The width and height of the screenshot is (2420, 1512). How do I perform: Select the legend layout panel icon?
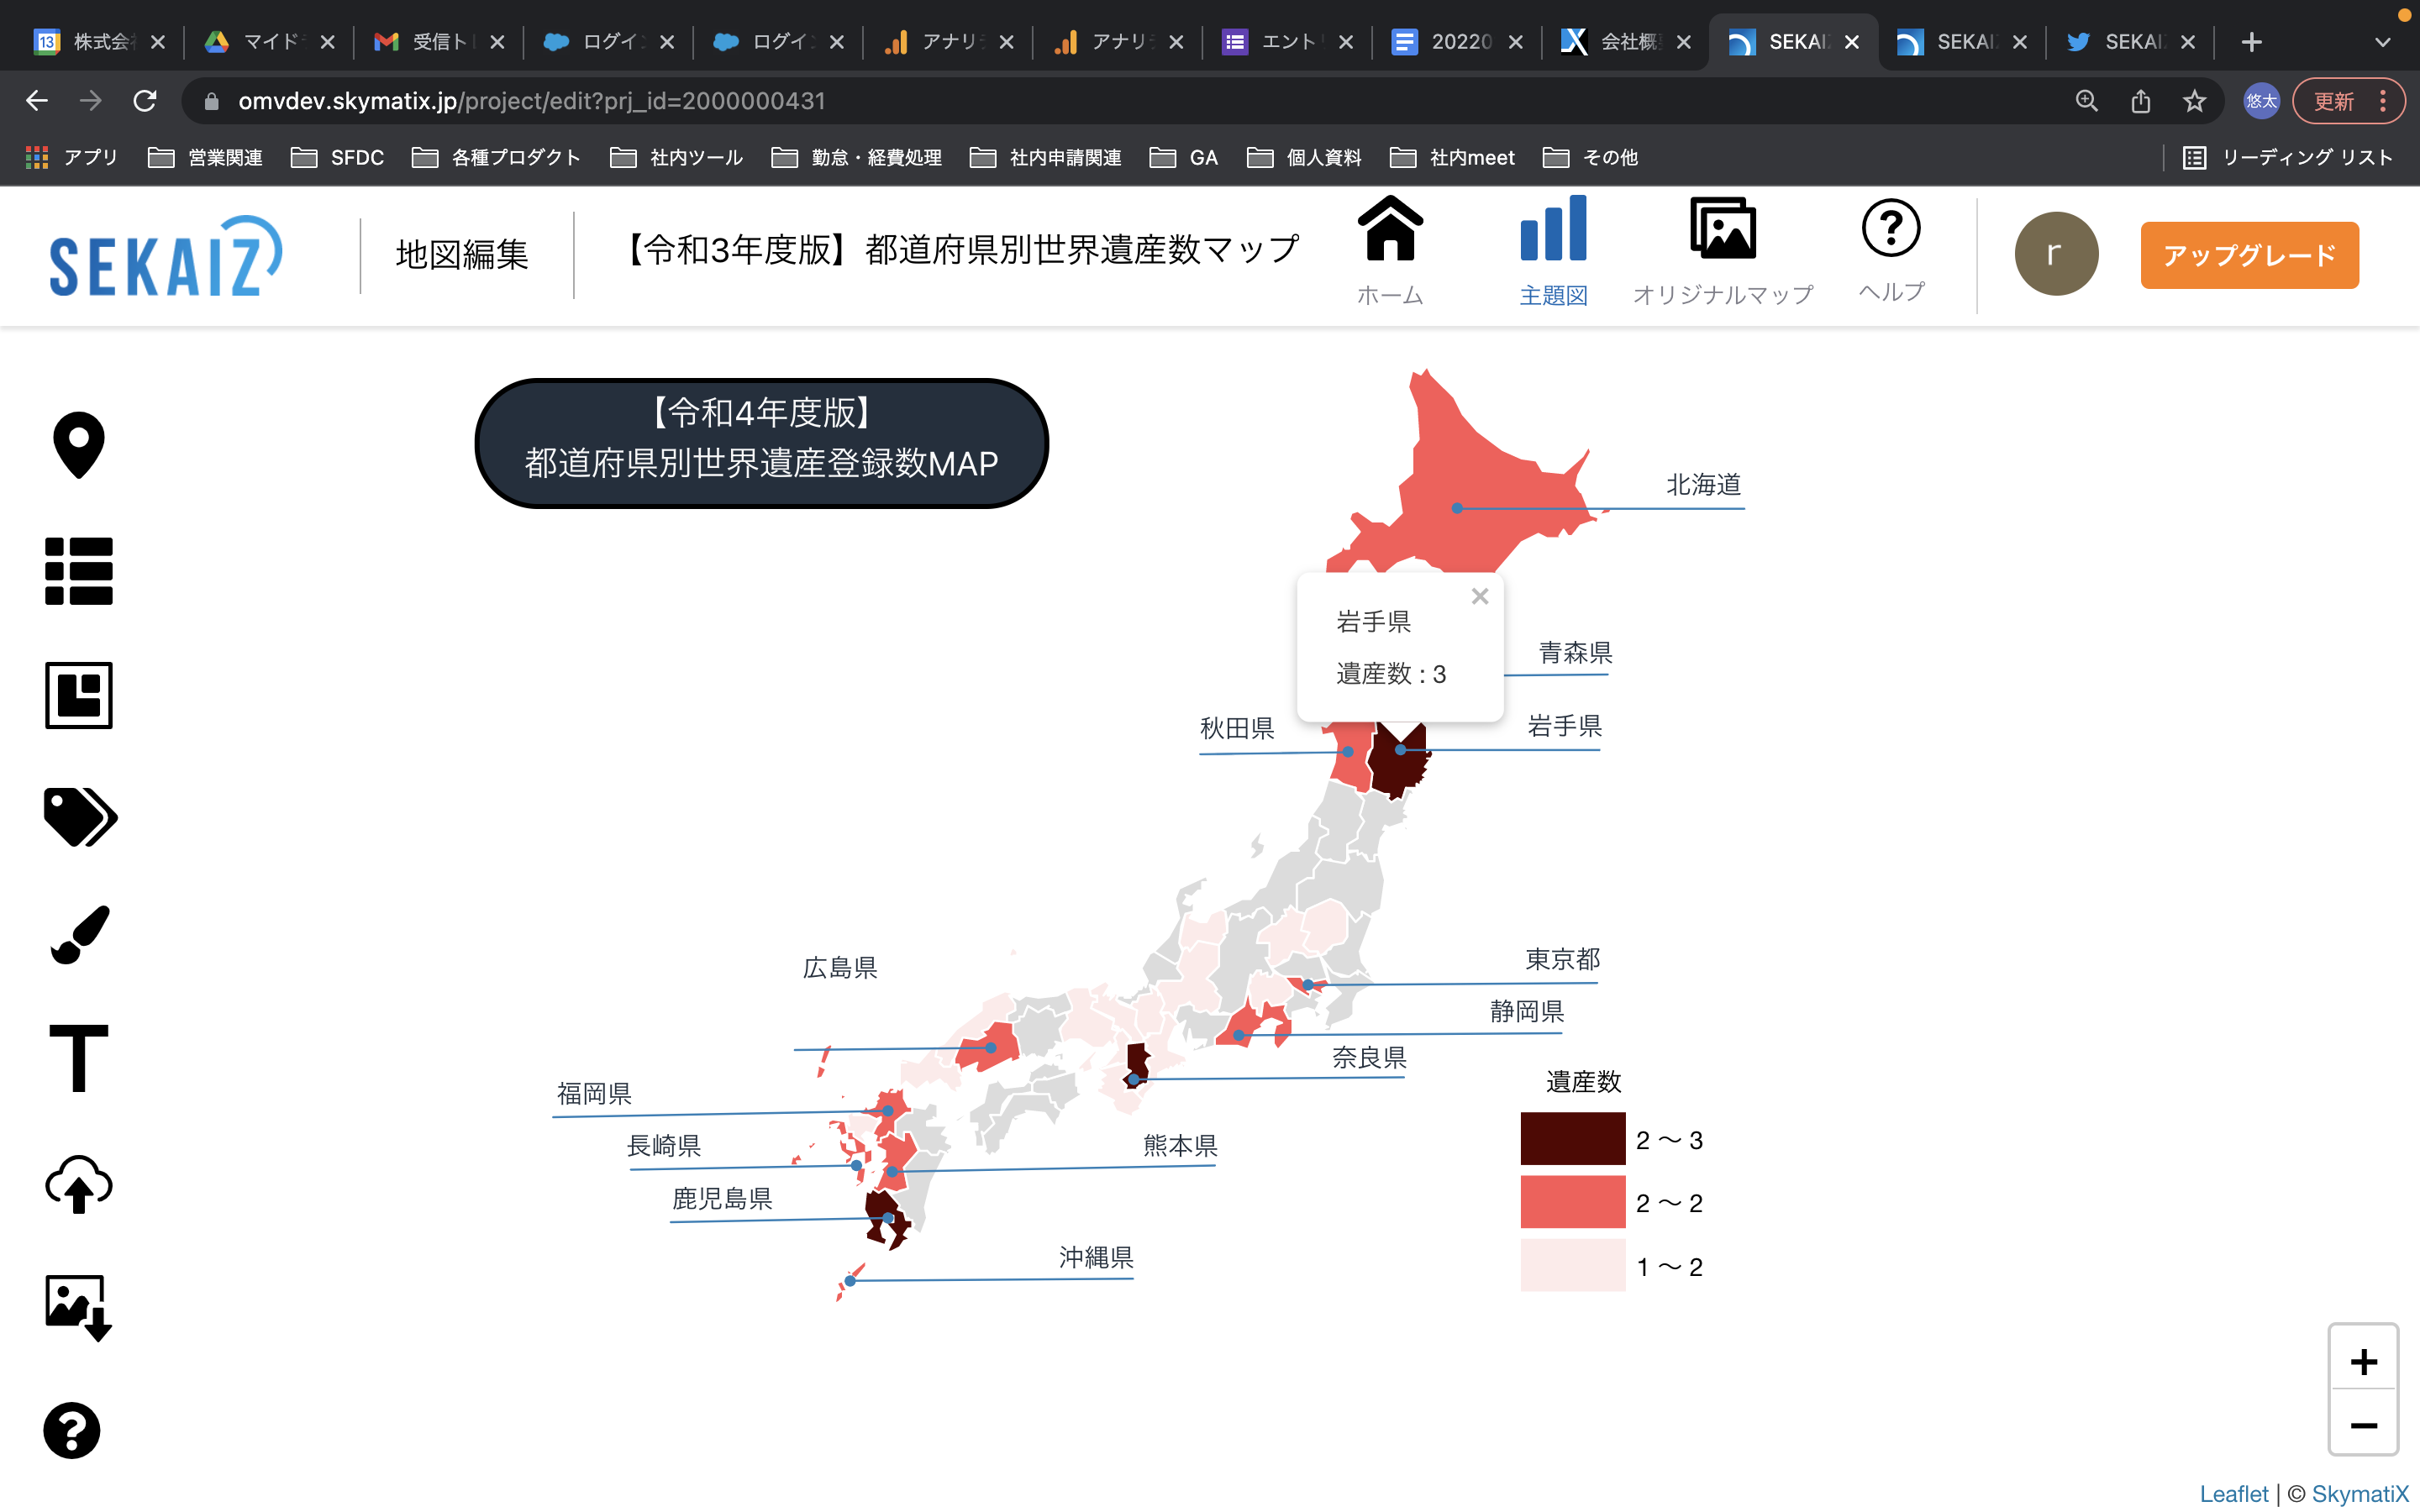coord(78,695)
